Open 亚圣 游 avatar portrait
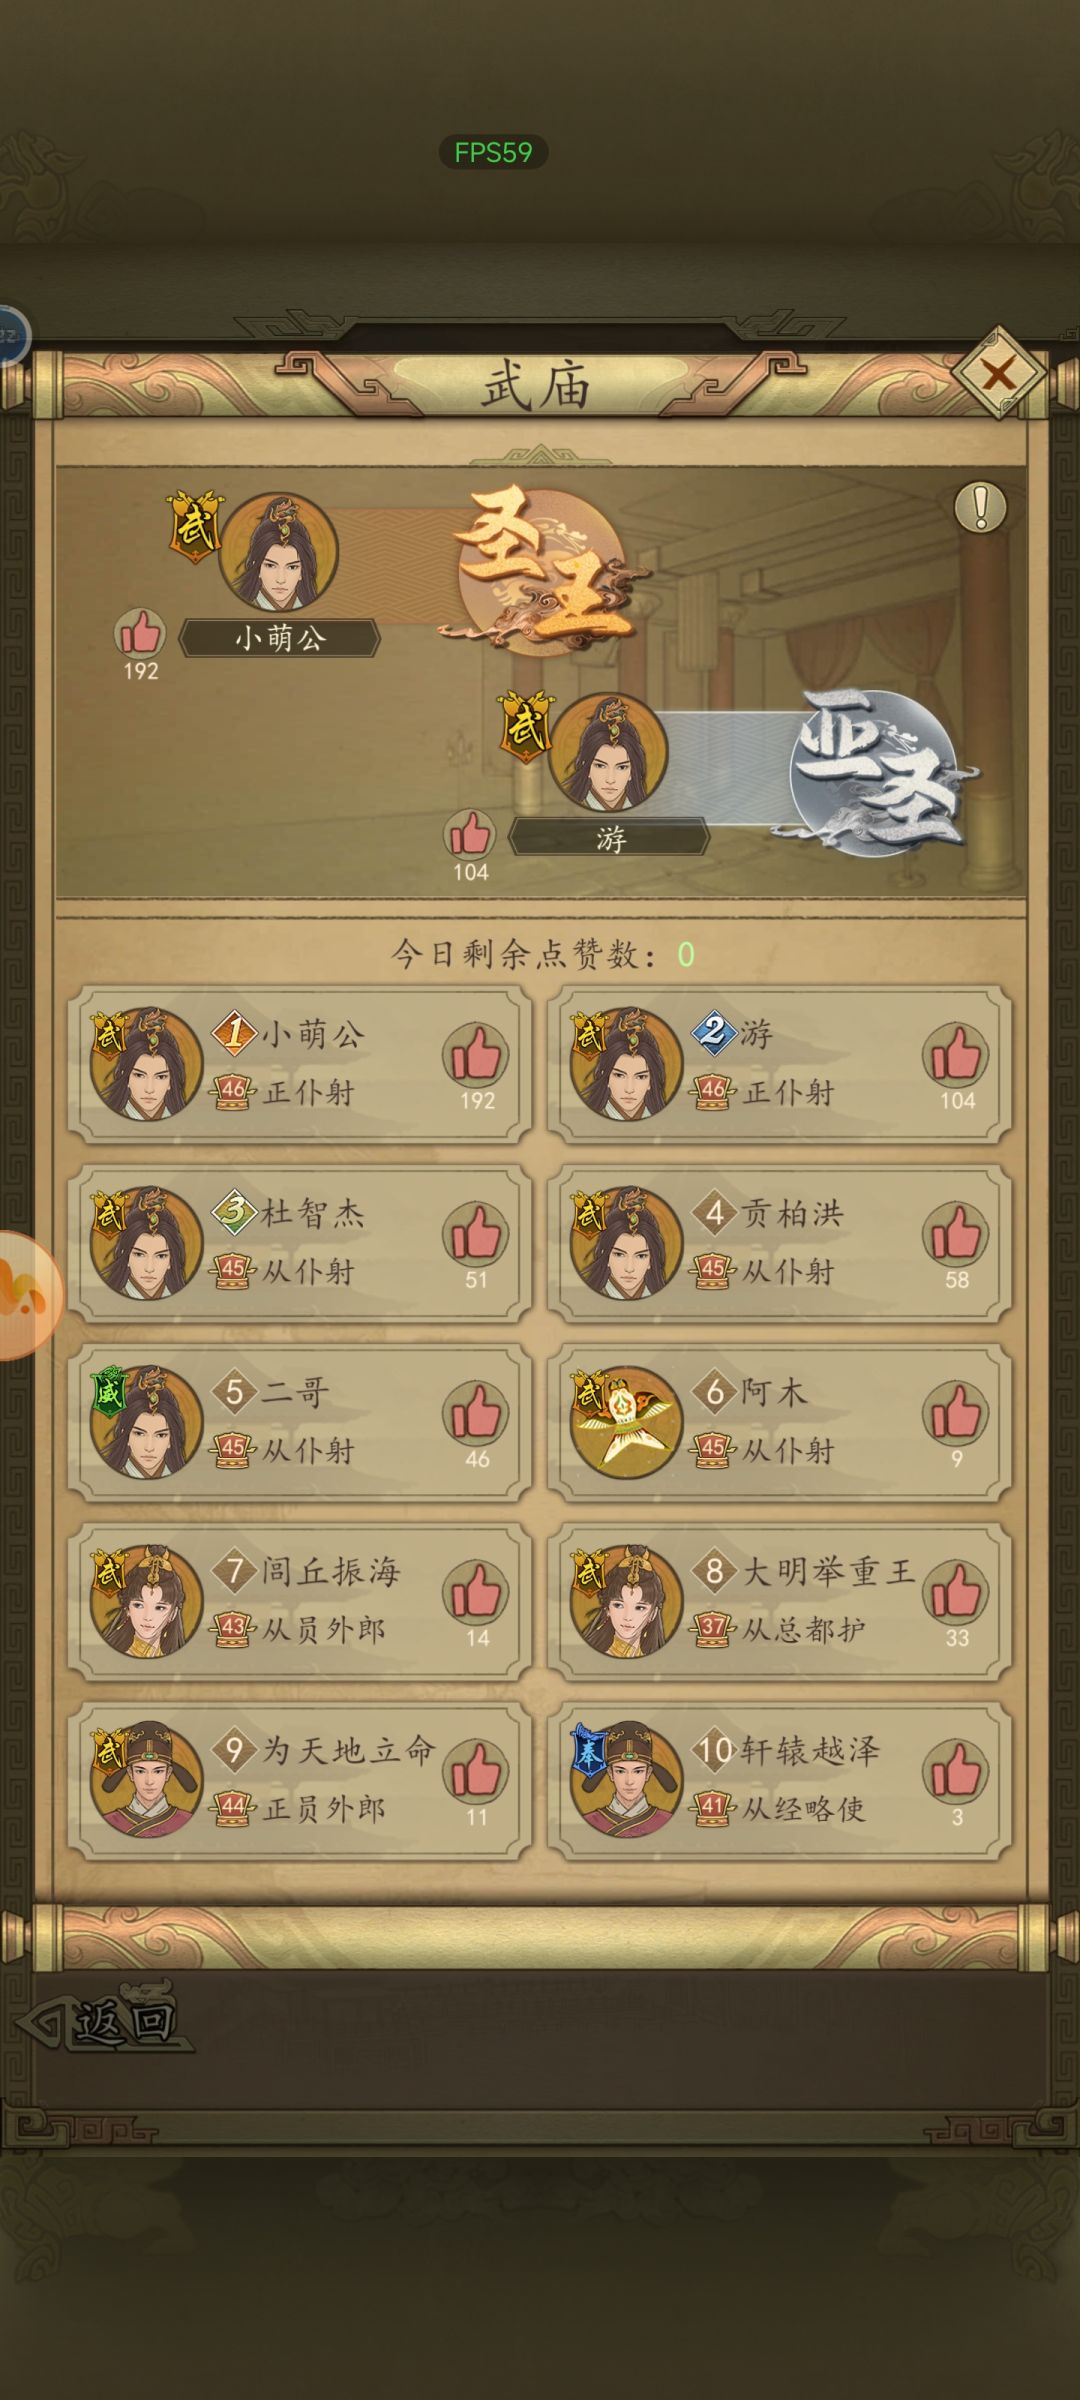 (608, 752)
